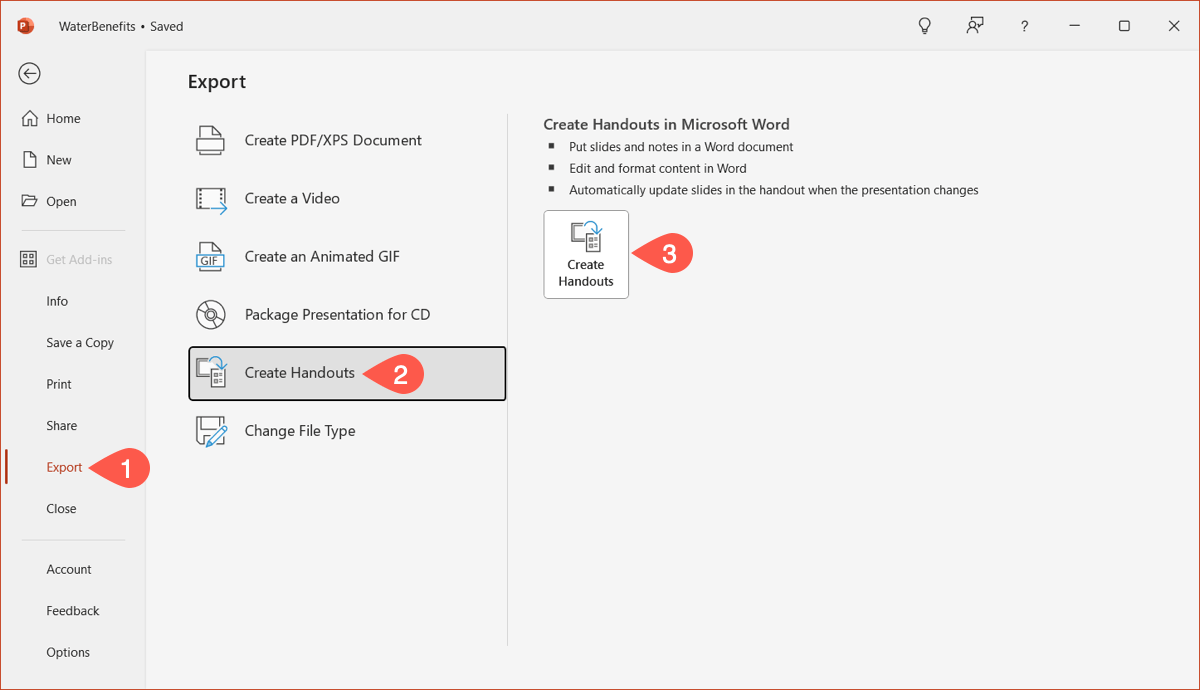Click the New blank page icon in sidebar
The width and height of the screenshot is (1200, 690).
[30, 160]
